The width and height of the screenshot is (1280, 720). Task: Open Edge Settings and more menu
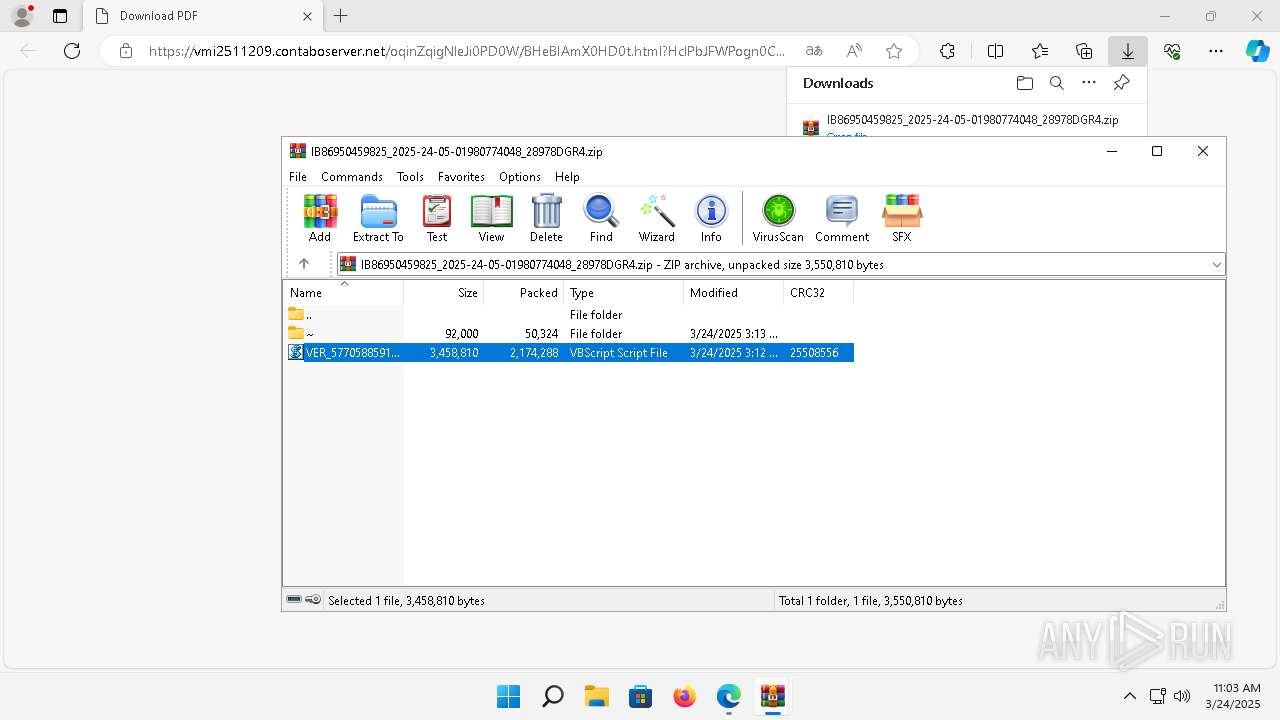(1216, 51)
